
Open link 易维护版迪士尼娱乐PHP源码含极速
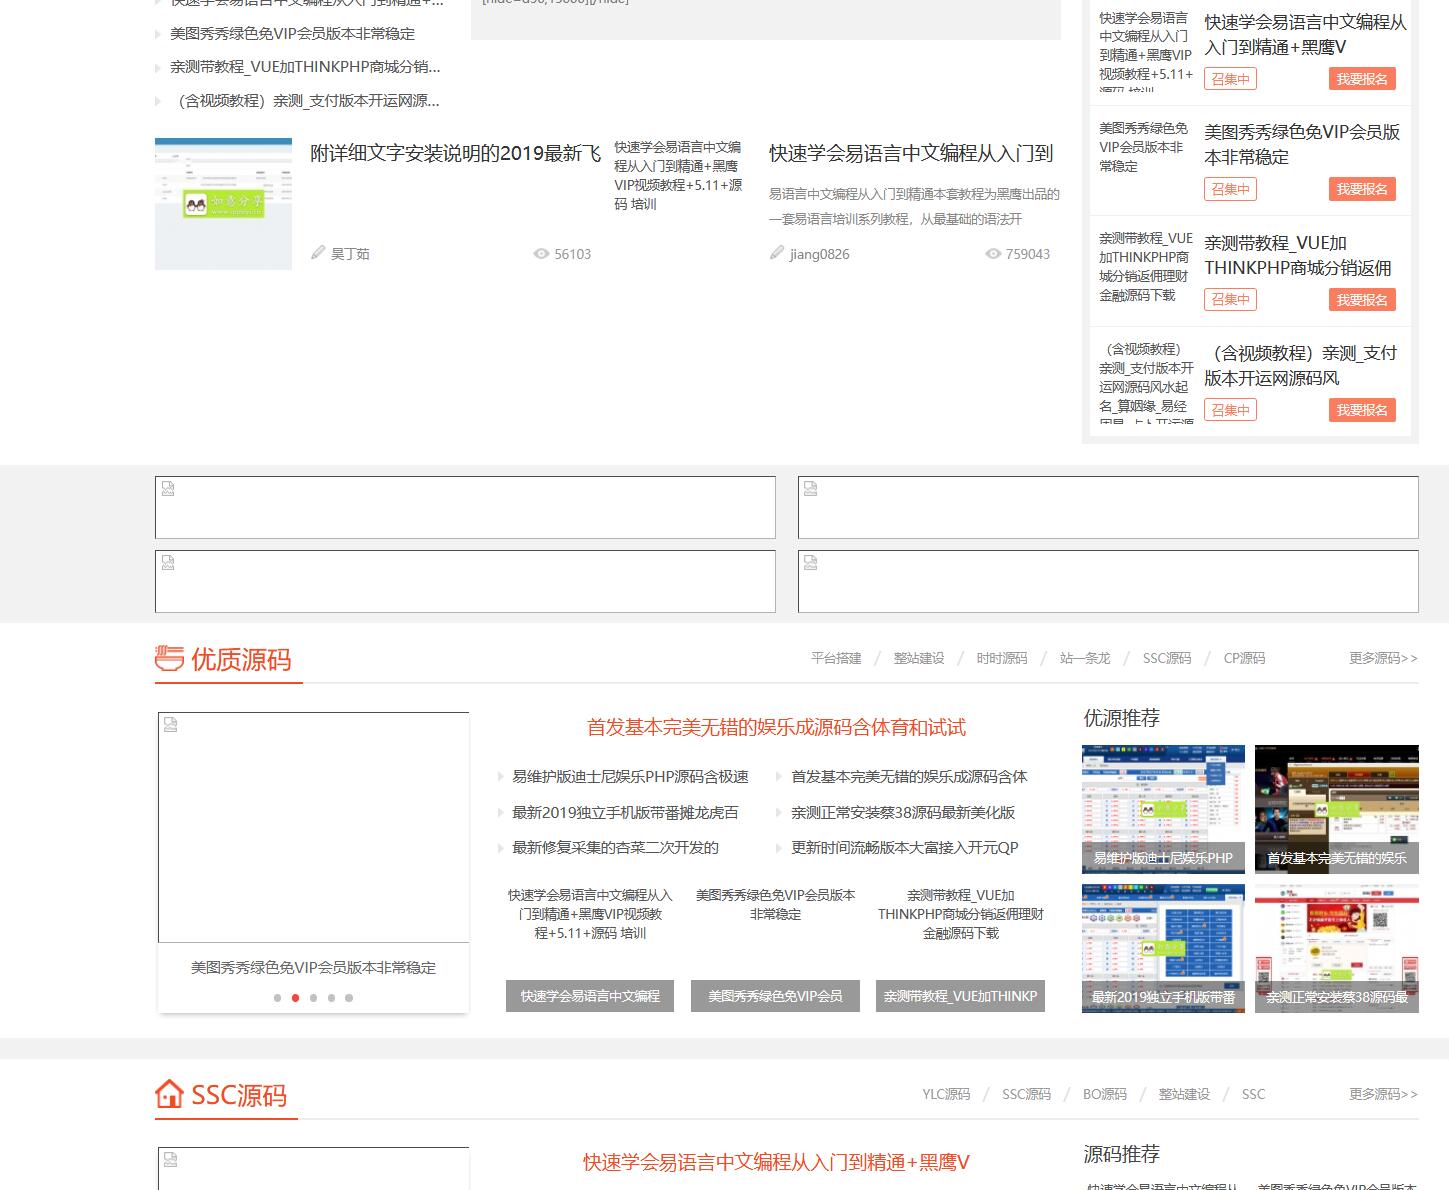pos(630,777)
